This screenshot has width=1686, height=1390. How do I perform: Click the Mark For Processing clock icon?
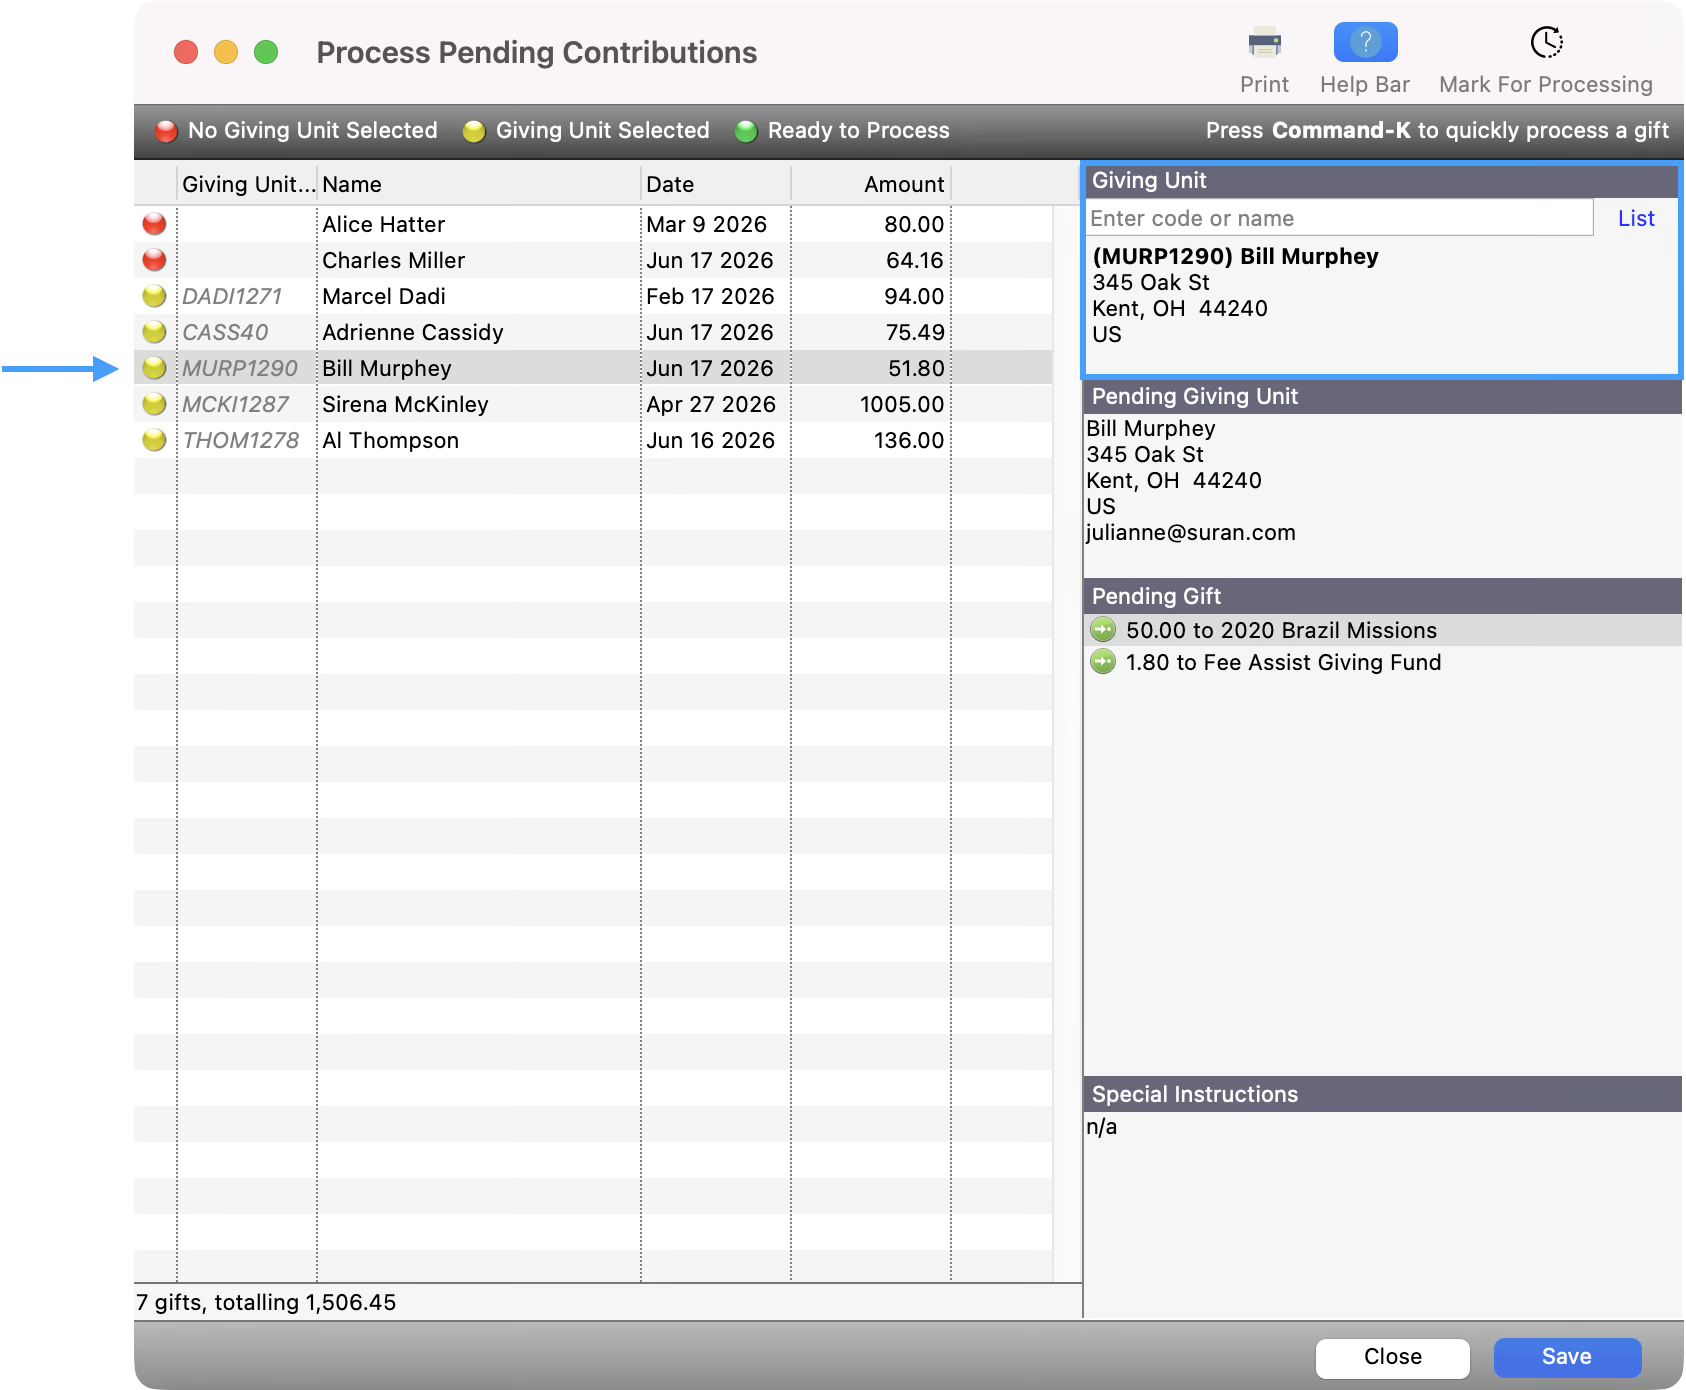[1546, 43]
